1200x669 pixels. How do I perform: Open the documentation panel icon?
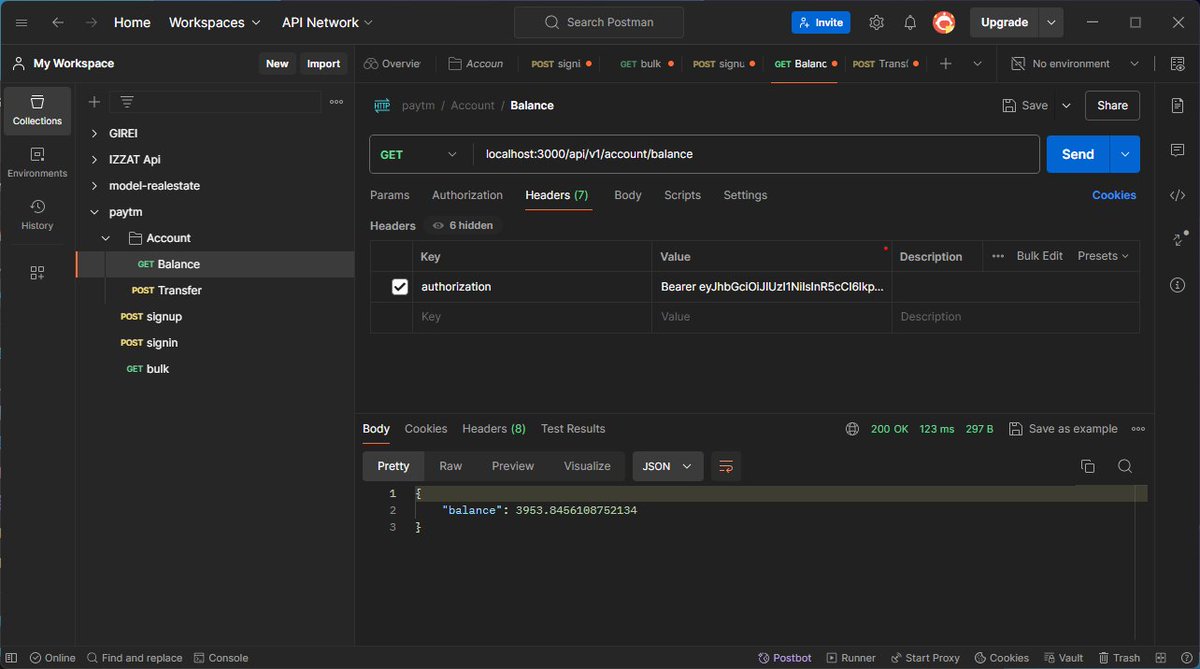pyautogui.click(x=1177, y=106)
